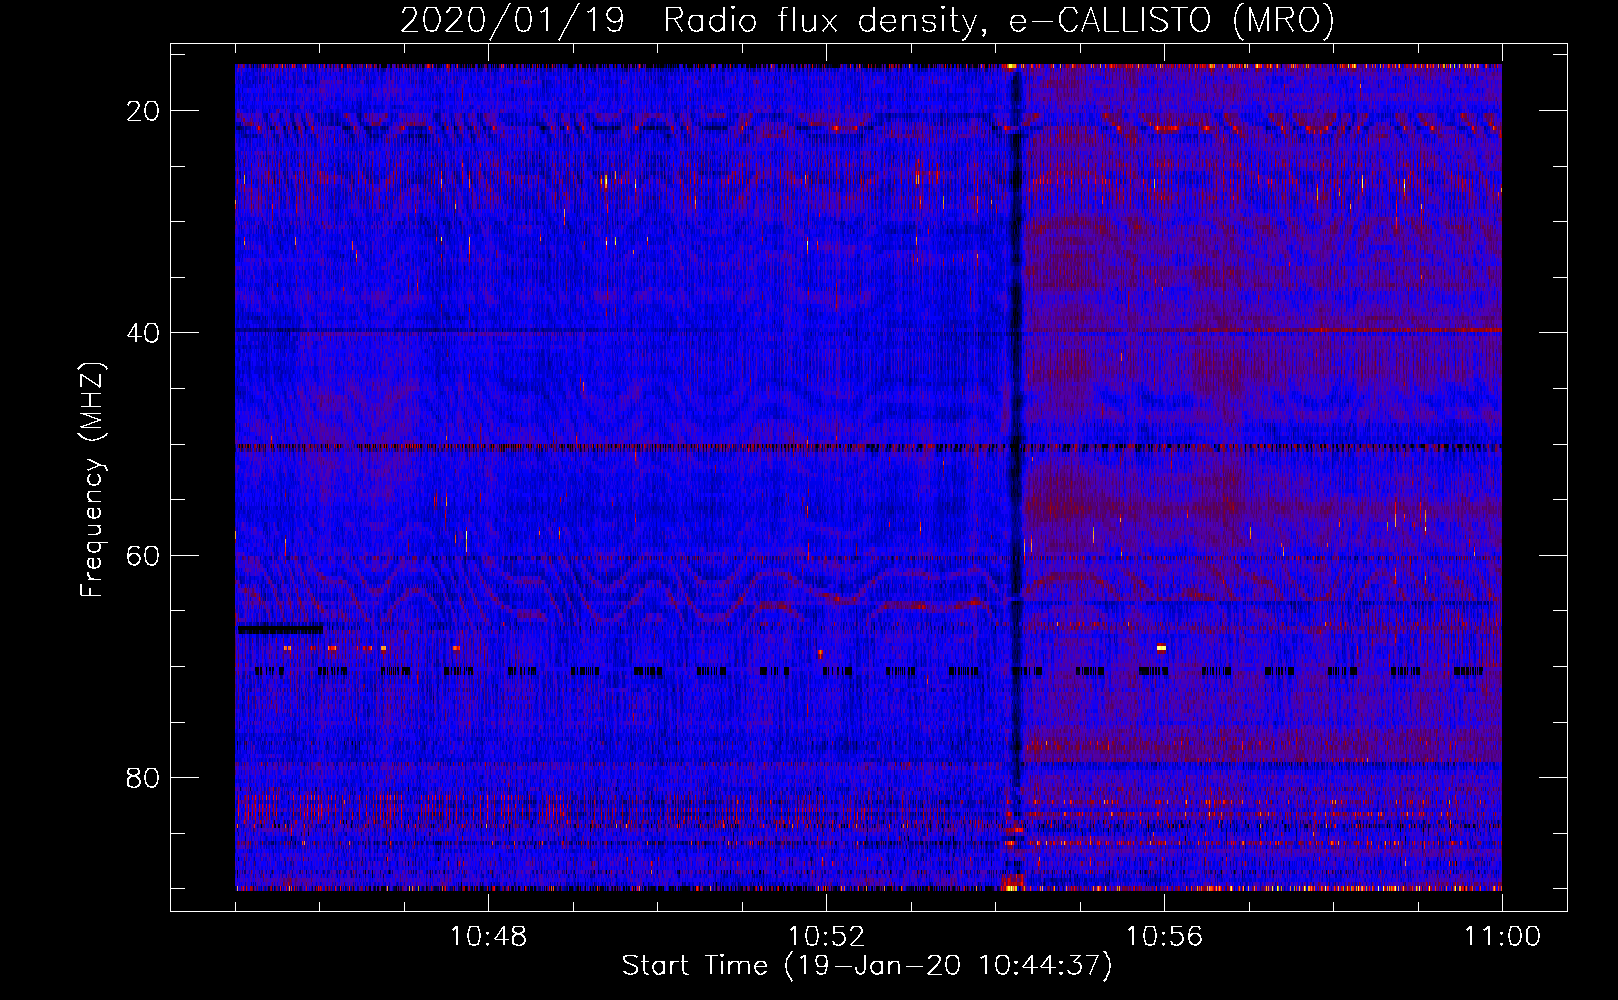This screenshot has width=1618, height=1000.
Task: Click the 20 MHz frequency tick label
Action: pos(143,111)
